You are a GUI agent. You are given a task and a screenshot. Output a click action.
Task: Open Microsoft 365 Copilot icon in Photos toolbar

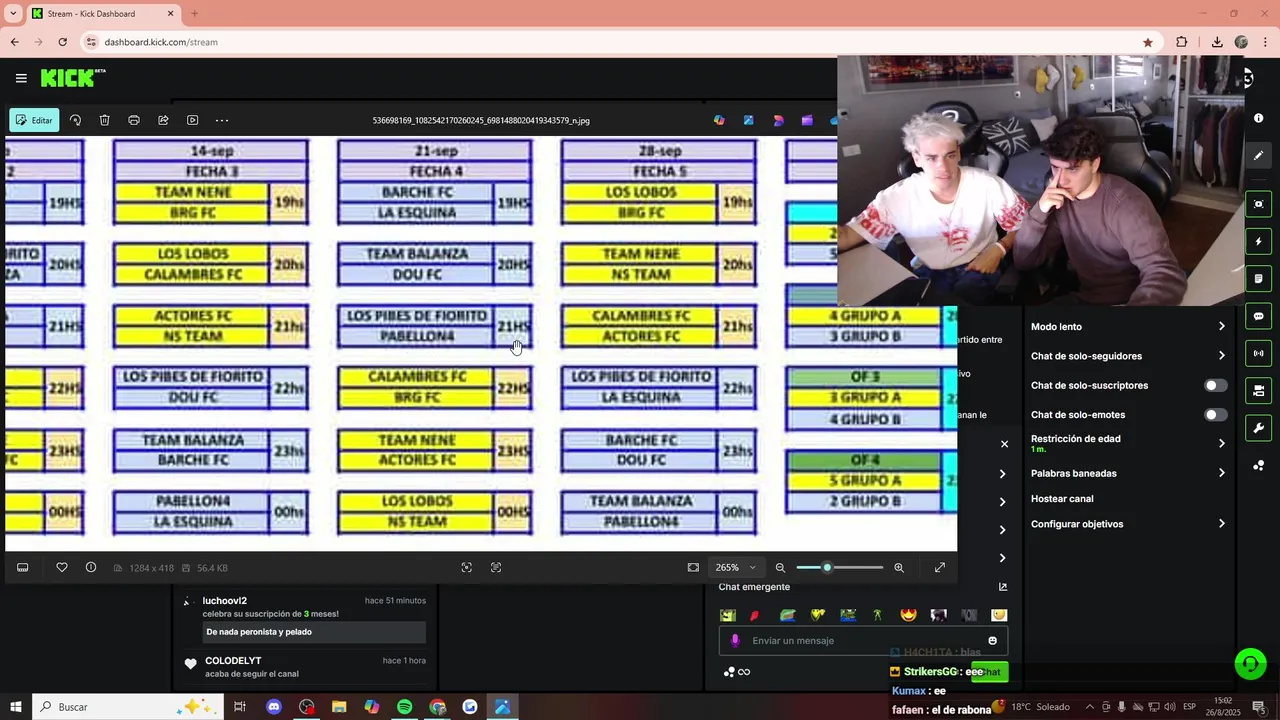click(x=719, y=120)
